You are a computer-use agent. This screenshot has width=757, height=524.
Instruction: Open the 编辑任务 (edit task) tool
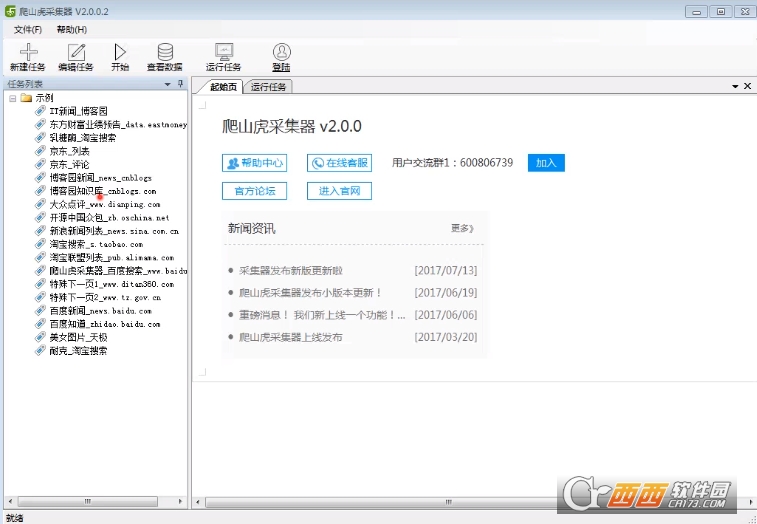pyautogui.click(x=76, y=52)
